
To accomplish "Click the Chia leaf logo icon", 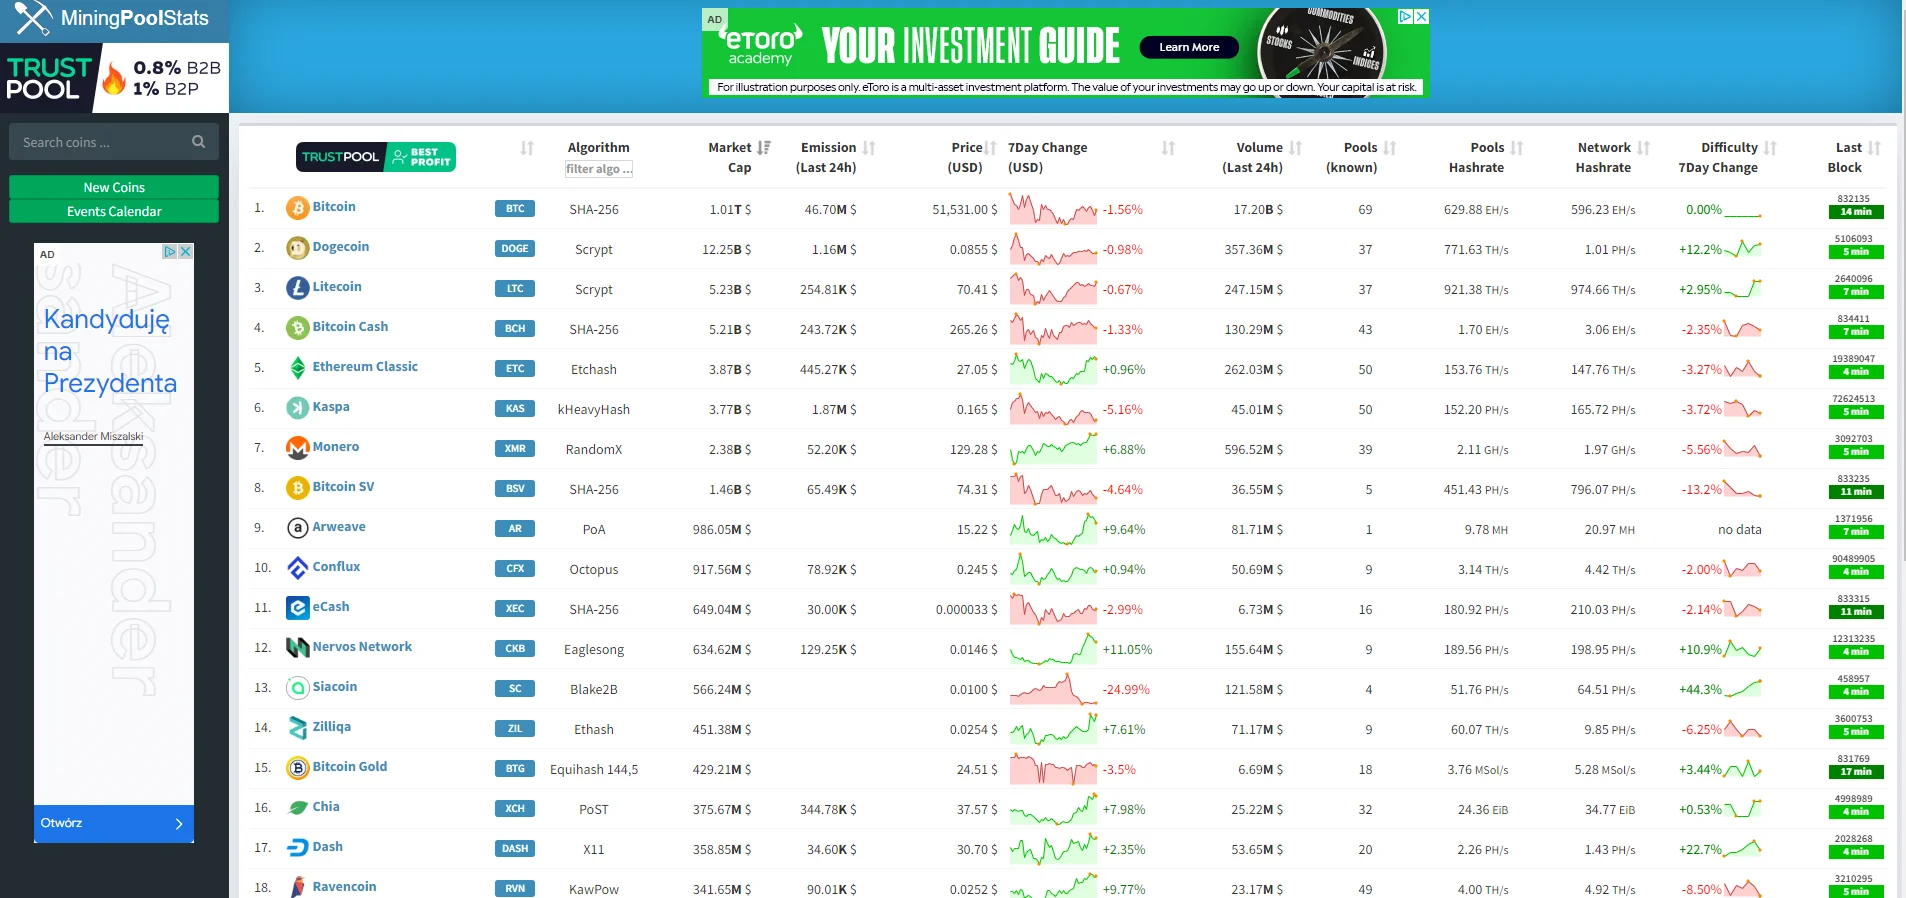I will 297,808.
